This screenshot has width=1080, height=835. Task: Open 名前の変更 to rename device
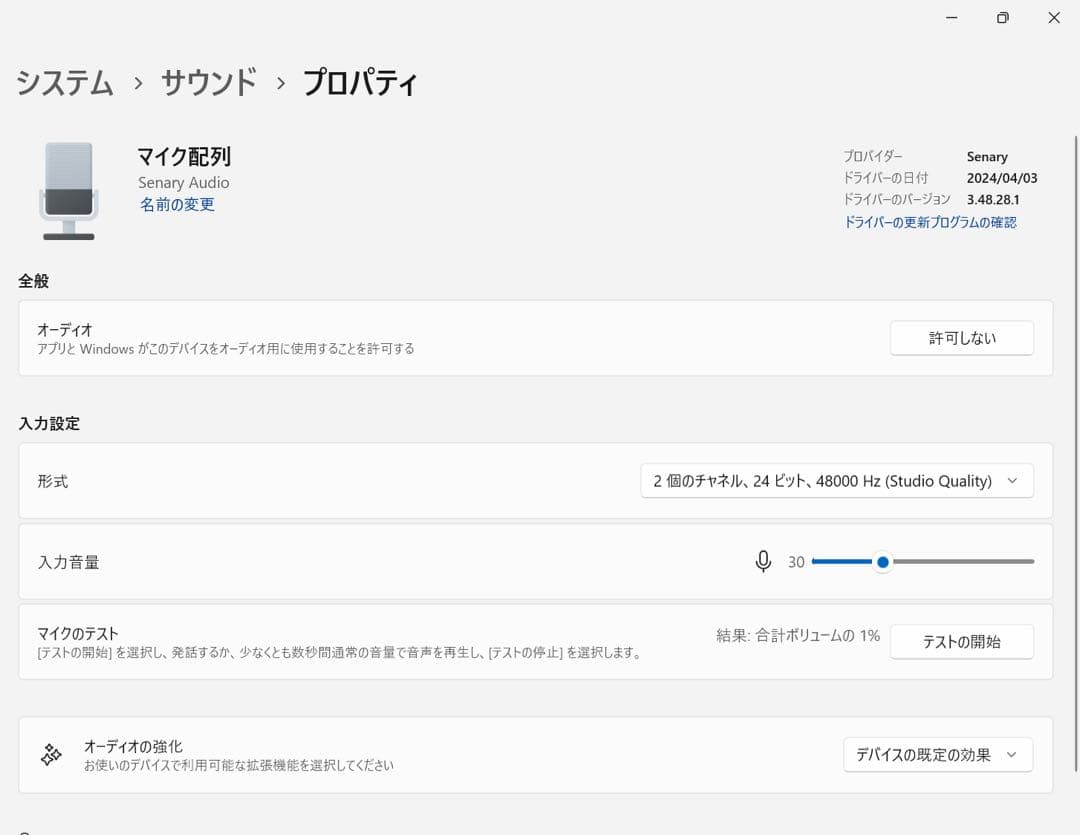(x=177, y=204)
